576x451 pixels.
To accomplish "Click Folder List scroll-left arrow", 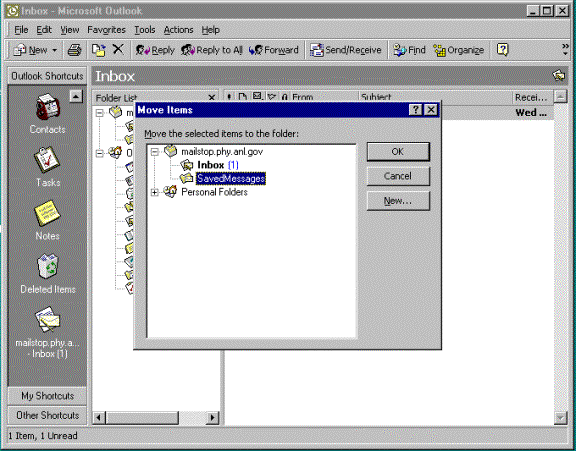I will click(98, 418).
